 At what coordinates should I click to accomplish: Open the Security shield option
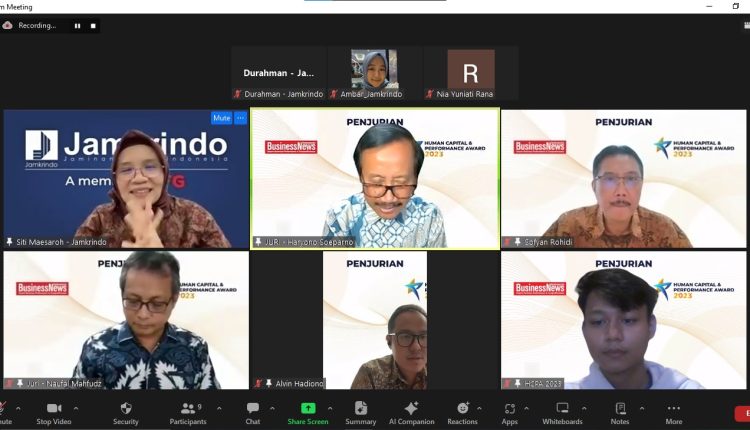point(125,409)
